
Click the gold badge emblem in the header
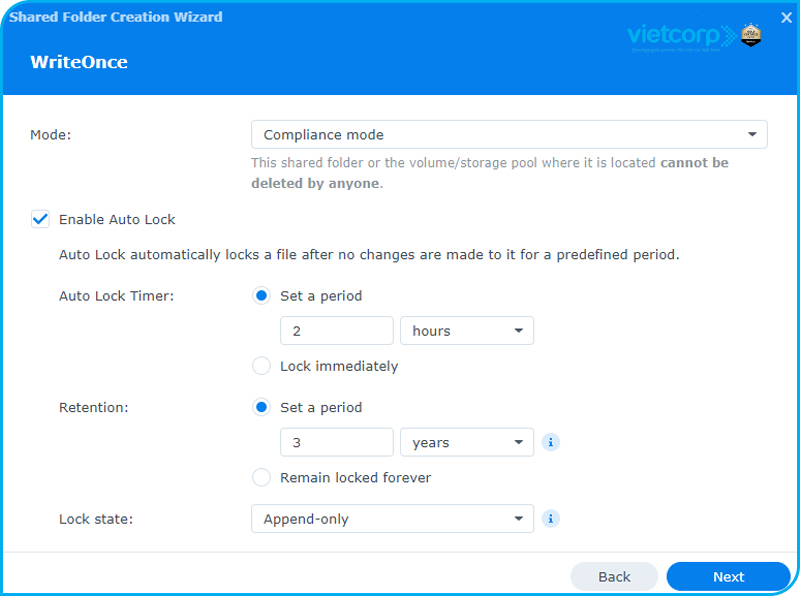[751, 36]
